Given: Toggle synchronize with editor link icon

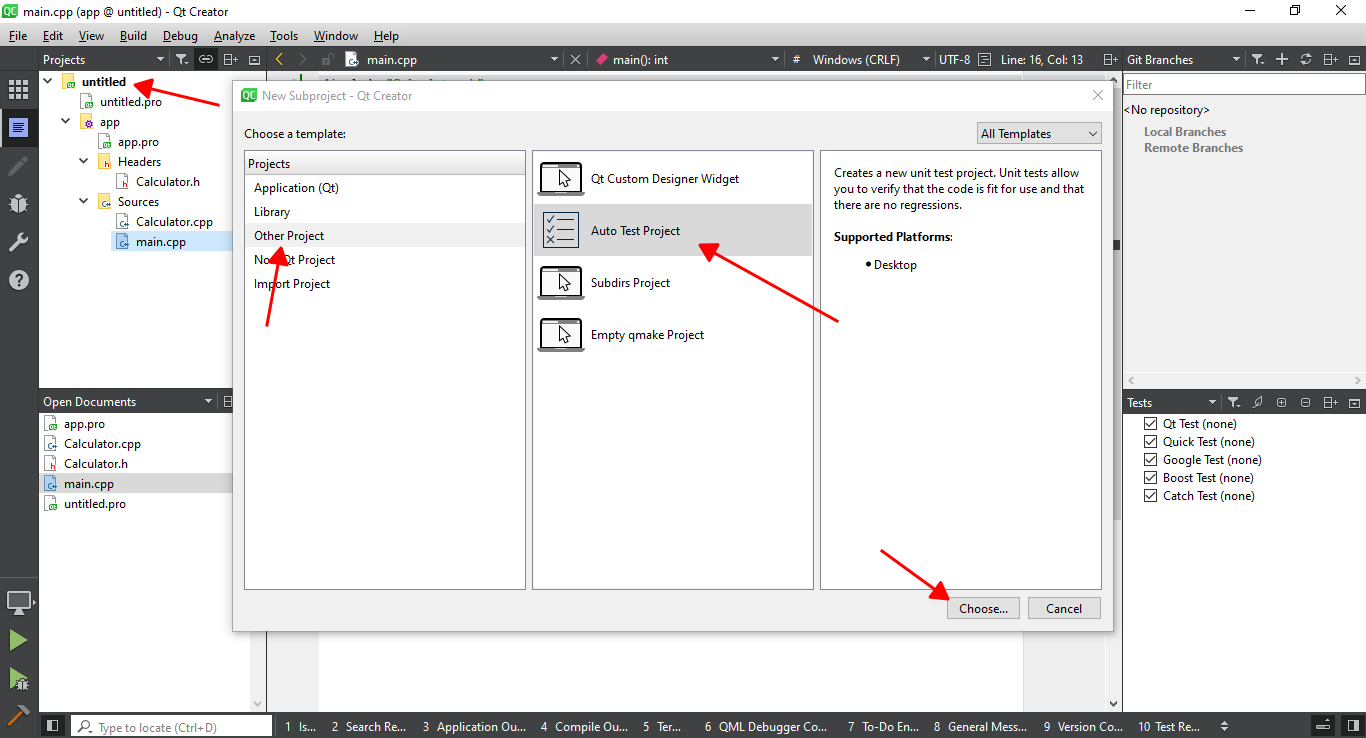Looking at the screenshot, I should (206, 60).
